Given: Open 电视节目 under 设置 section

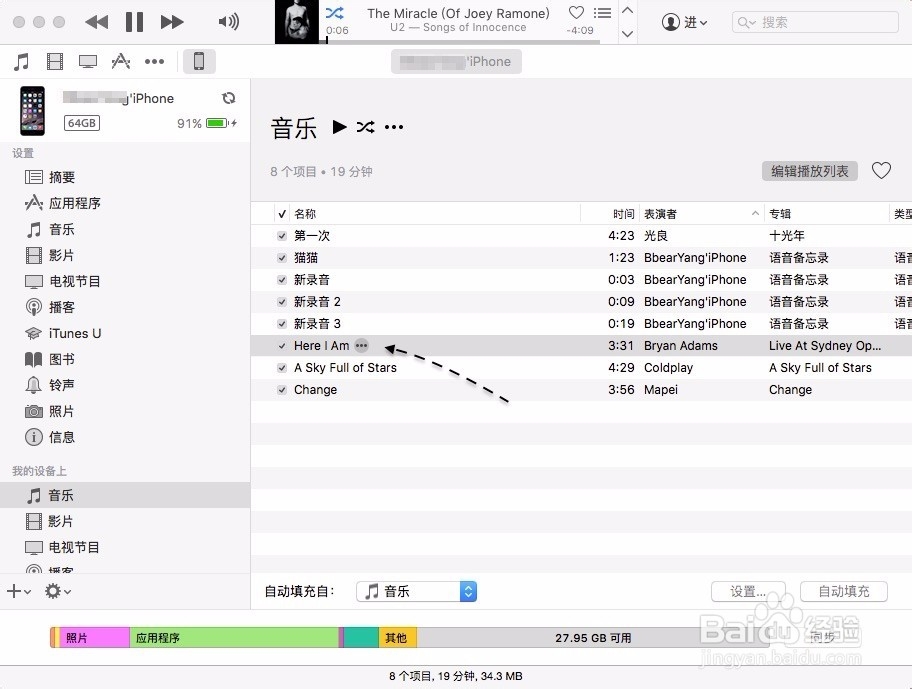Looking at the screenshot, I should coord(63,281).
